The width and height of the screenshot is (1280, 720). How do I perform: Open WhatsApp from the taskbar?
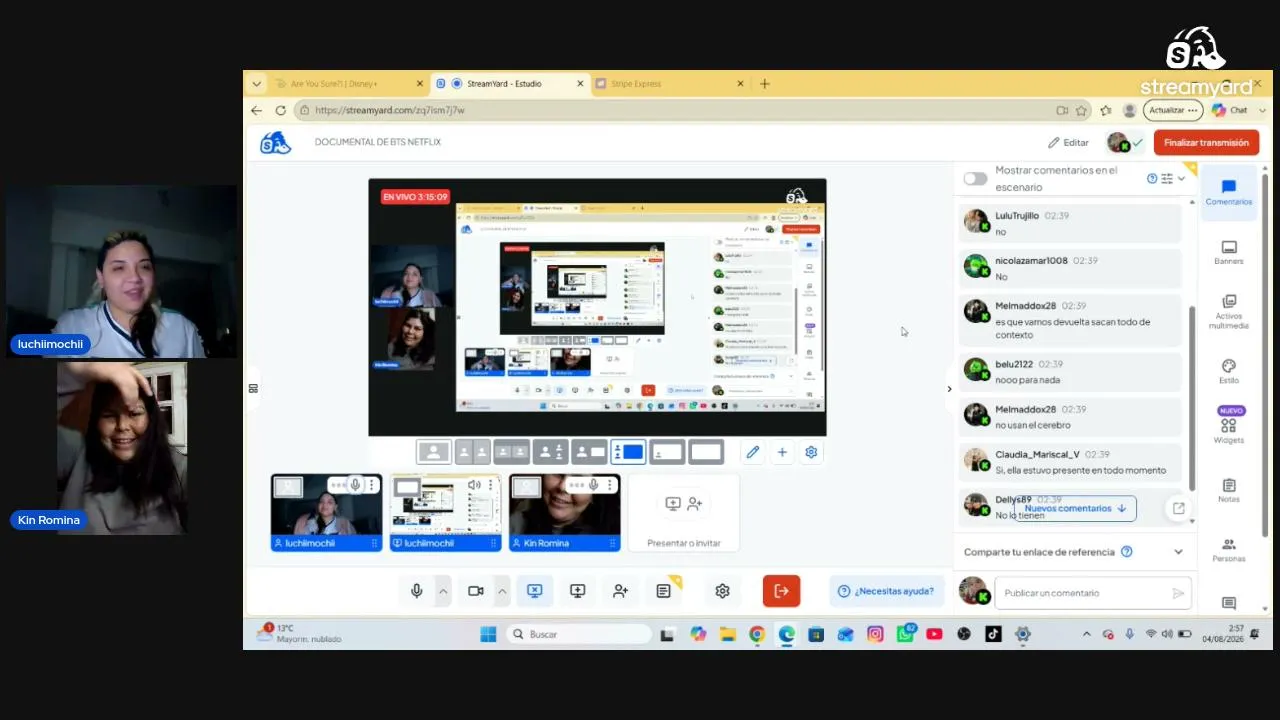905,634
